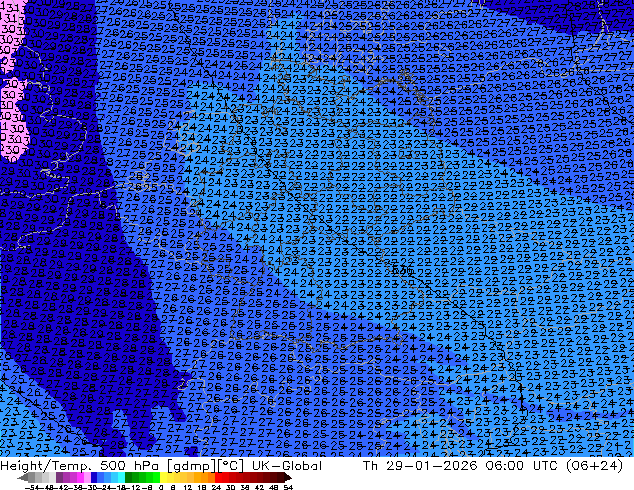Image resolution: width=634 pixels, height=490 pixels.
Task: Select the bright red swatch above 24
Action: point(218,477)
